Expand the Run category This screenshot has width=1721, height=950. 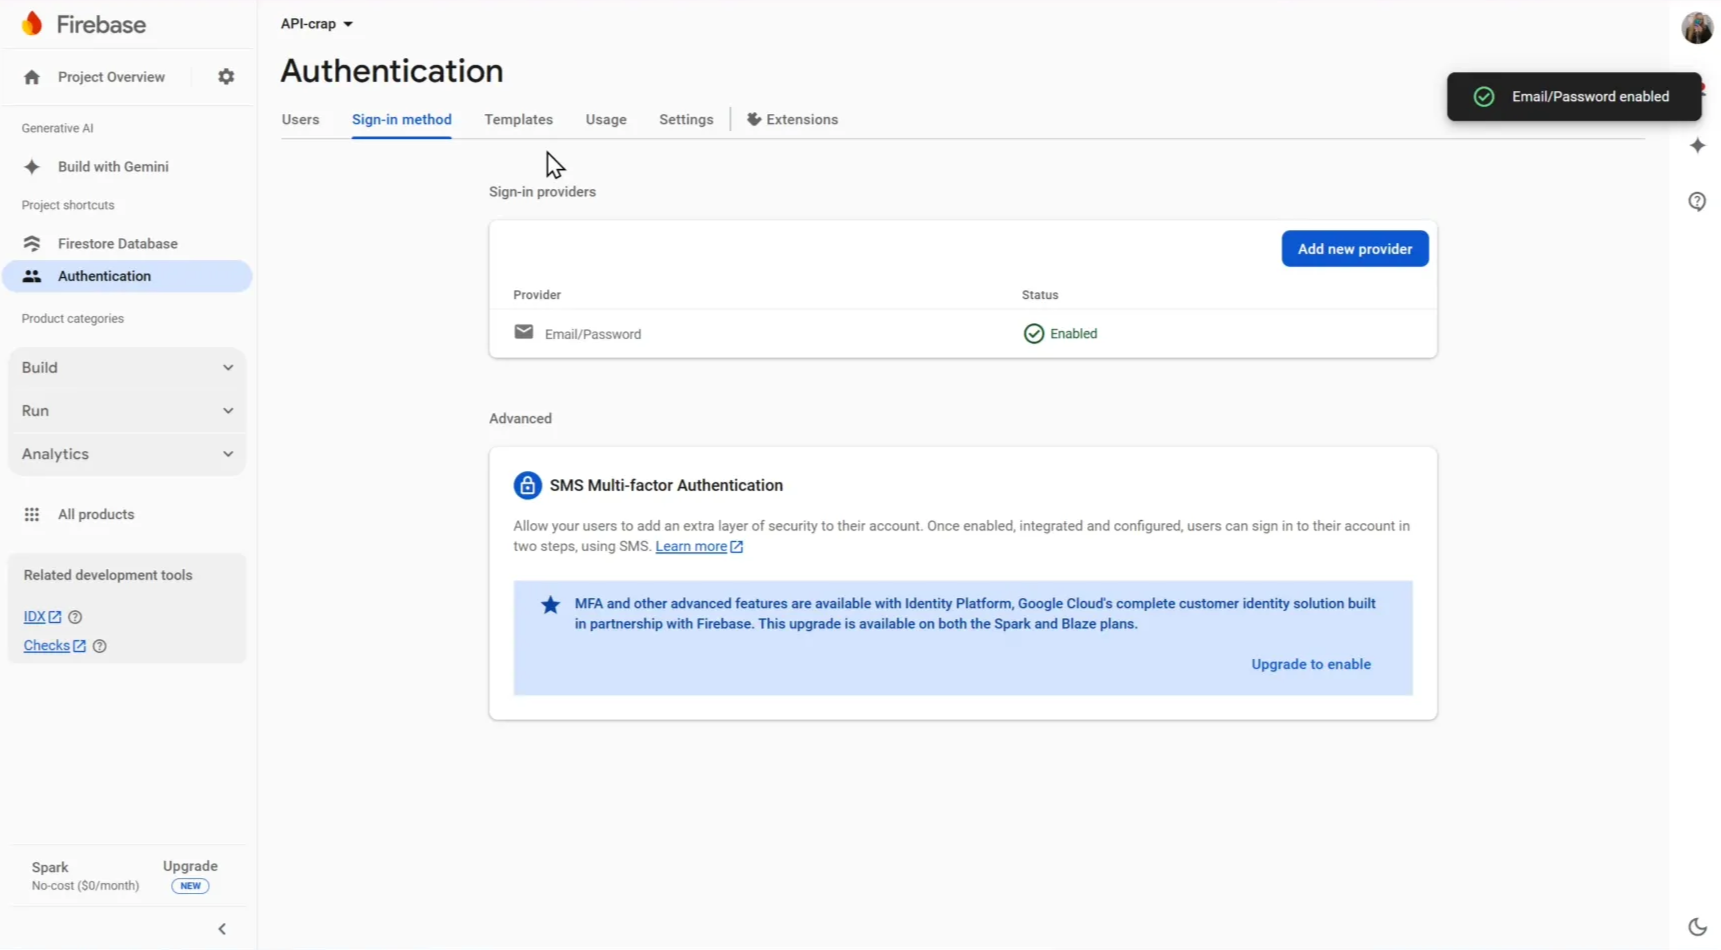127,411
